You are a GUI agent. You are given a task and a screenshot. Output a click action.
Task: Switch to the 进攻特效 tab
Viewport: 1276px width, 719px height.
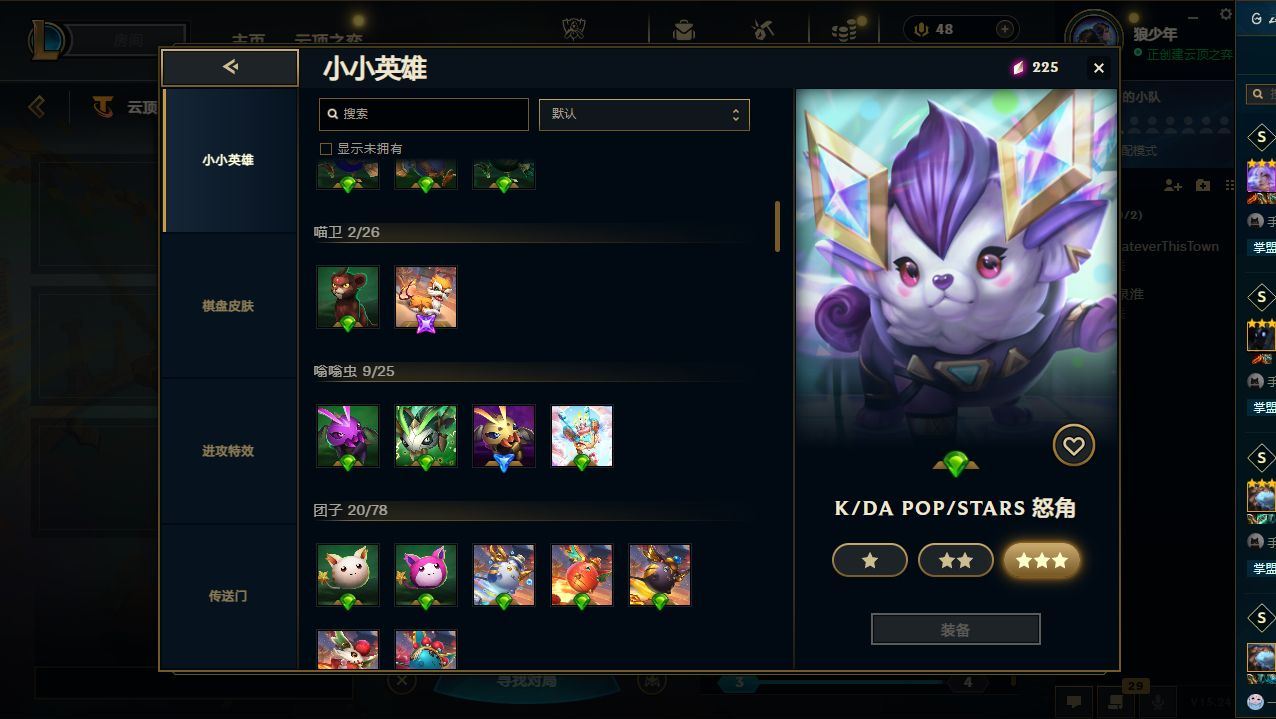[x=230, y=451]
